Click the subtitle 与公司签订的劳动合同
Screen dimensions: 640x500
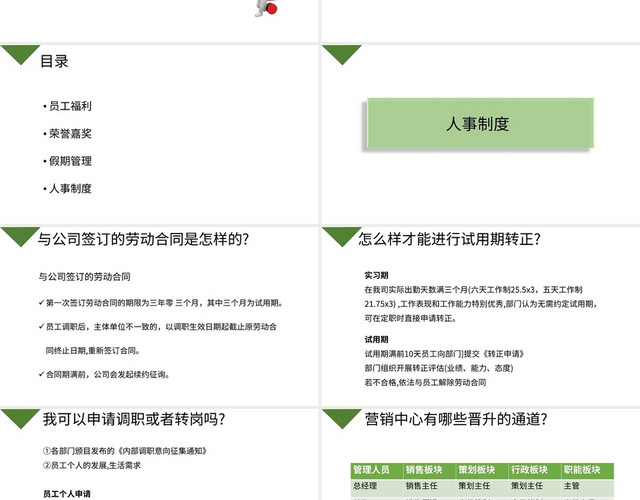click(x=84, y=277)
